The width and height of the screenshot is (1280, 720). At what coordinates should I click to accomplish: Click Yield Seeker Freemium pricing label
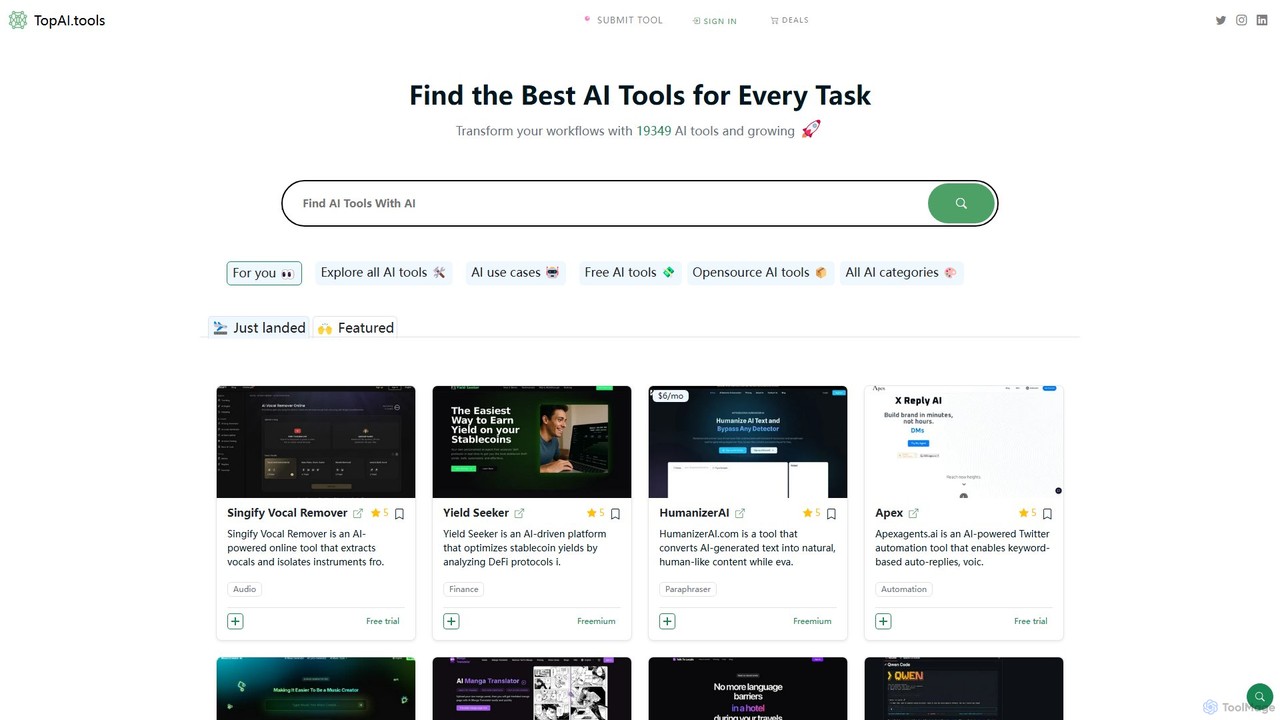596,621
